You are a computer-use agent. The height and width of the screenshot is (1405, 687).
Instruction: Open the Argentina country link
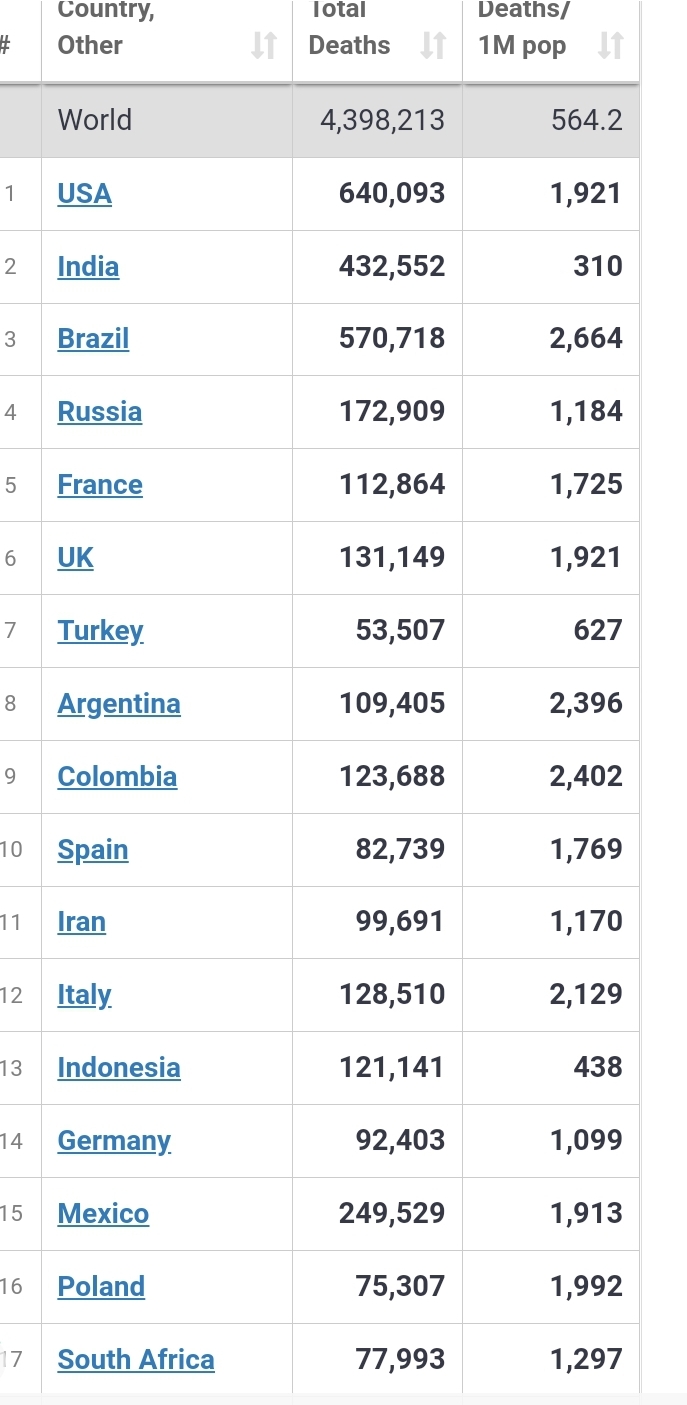click(x=119, y=704)
